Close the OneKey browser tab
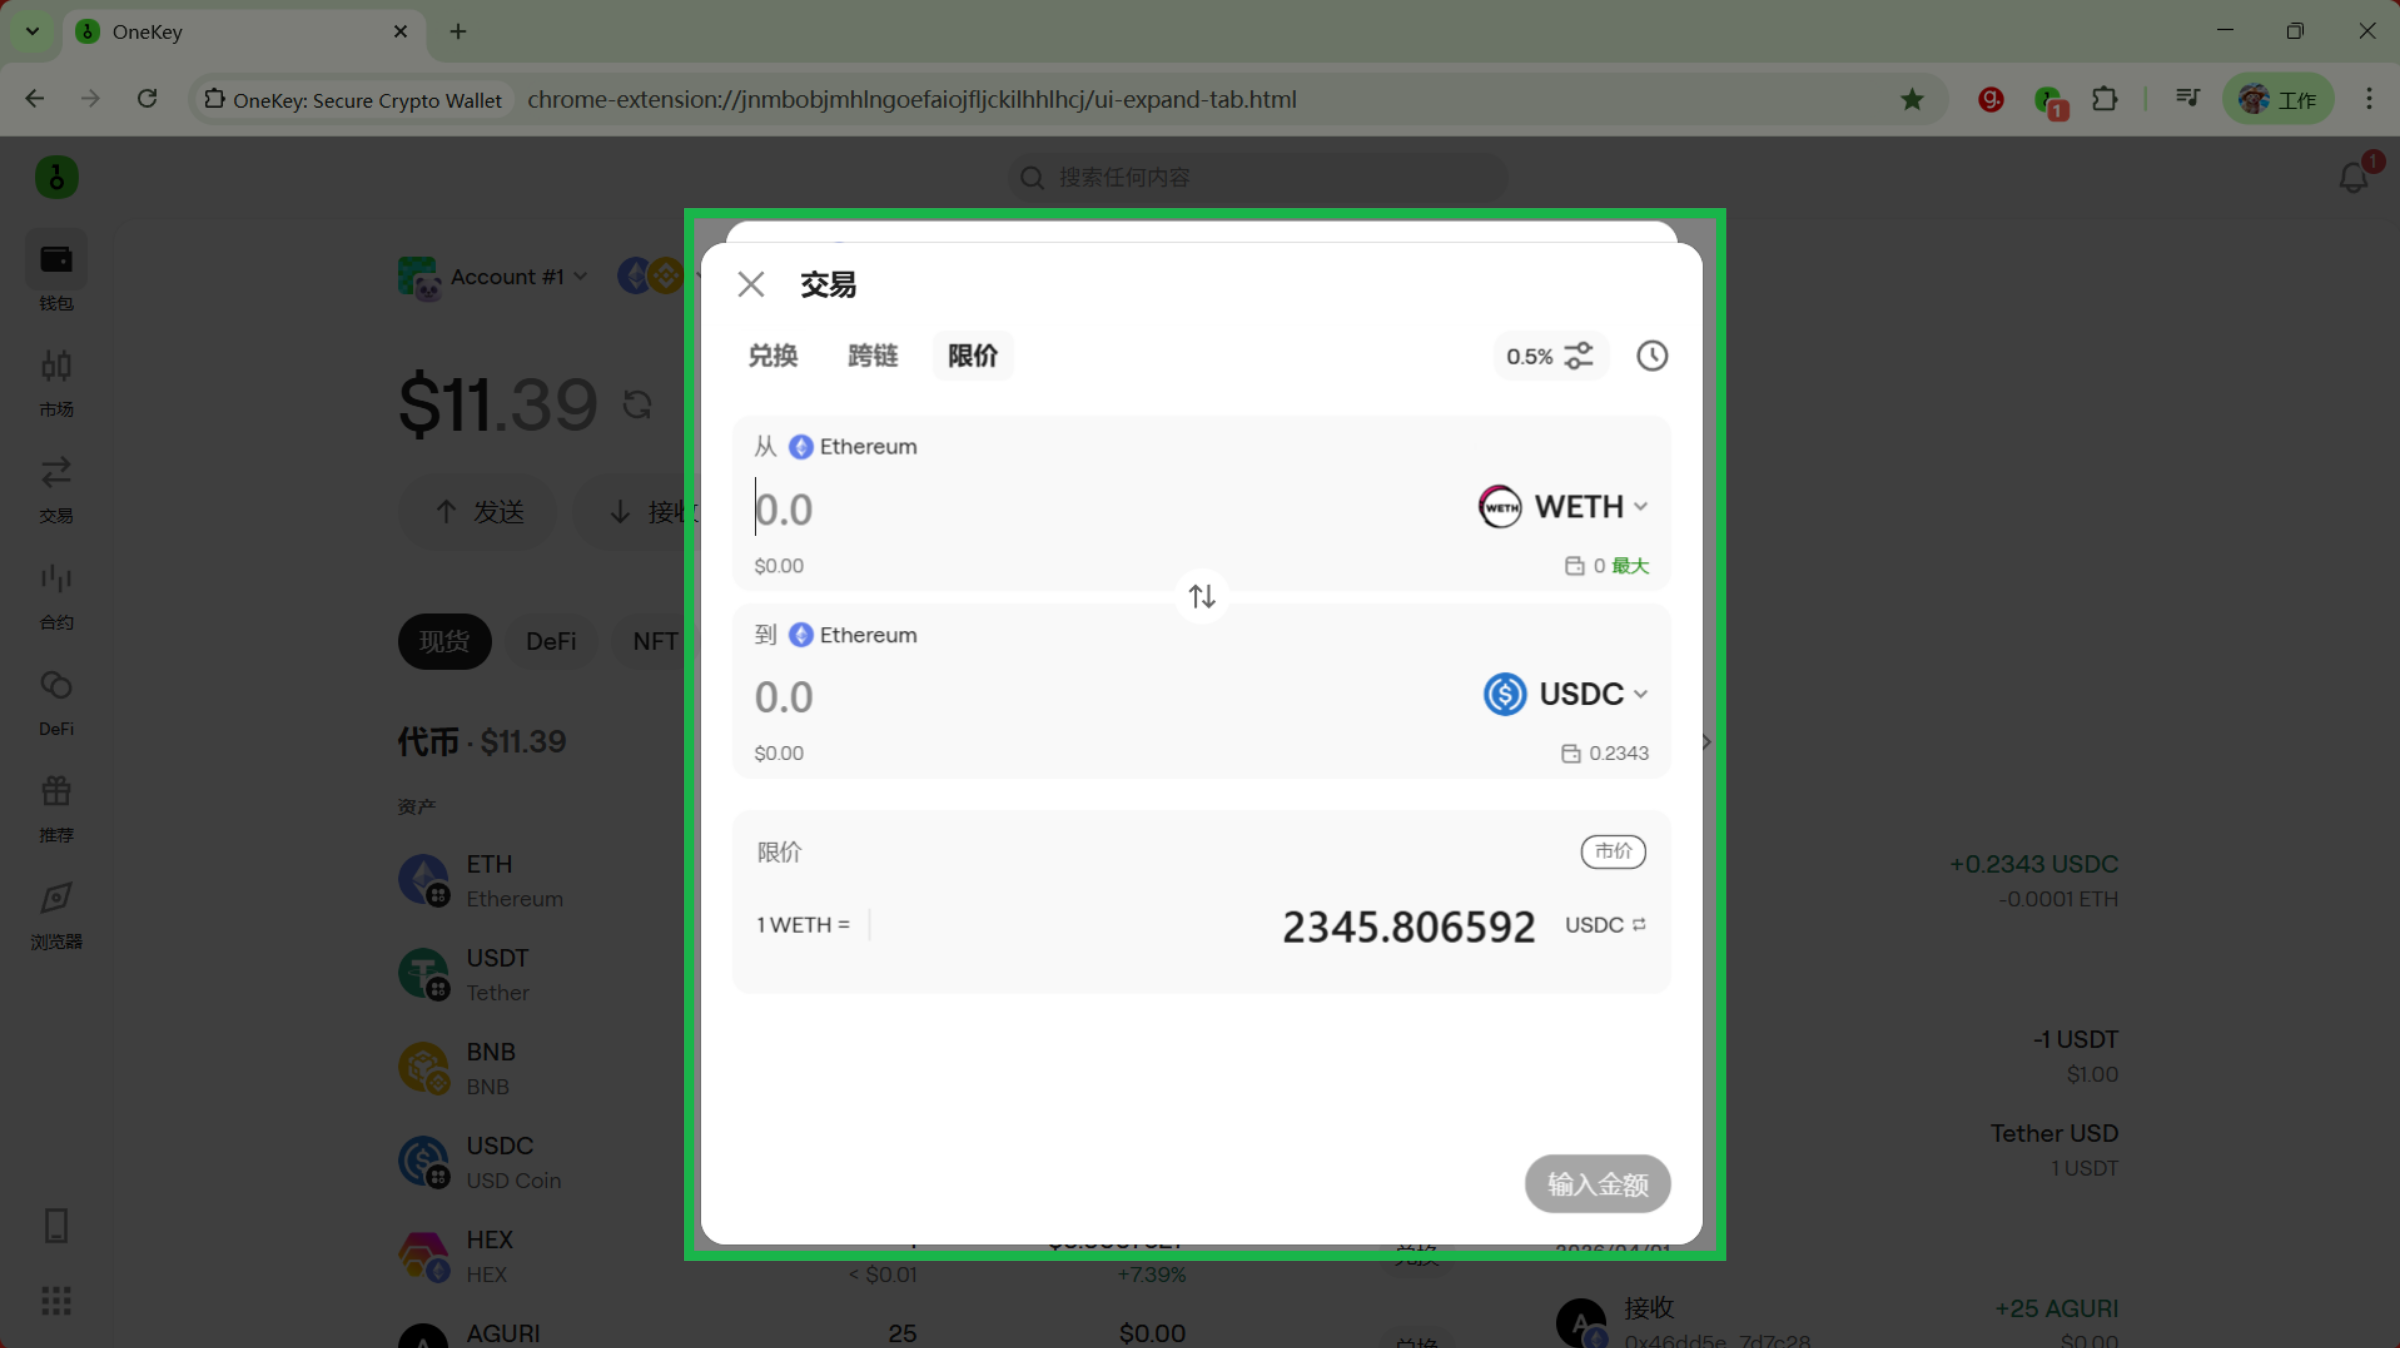Screen dimensions: 2400x1348 [400, 32]
